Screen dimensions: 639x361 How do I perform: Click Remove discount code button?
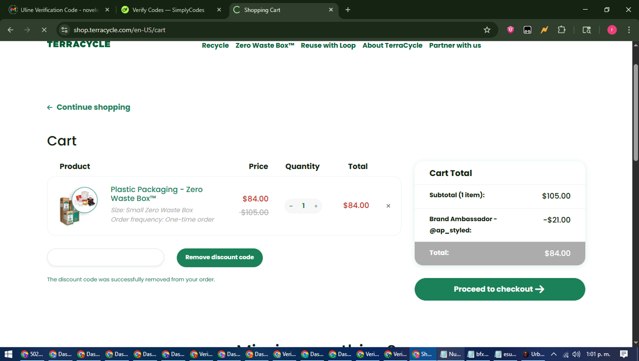click(220, 258)
